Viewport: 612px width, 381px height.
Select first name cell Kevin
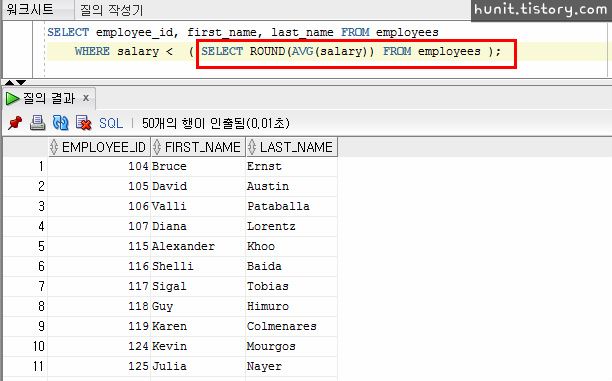click(x=198, y=346)
